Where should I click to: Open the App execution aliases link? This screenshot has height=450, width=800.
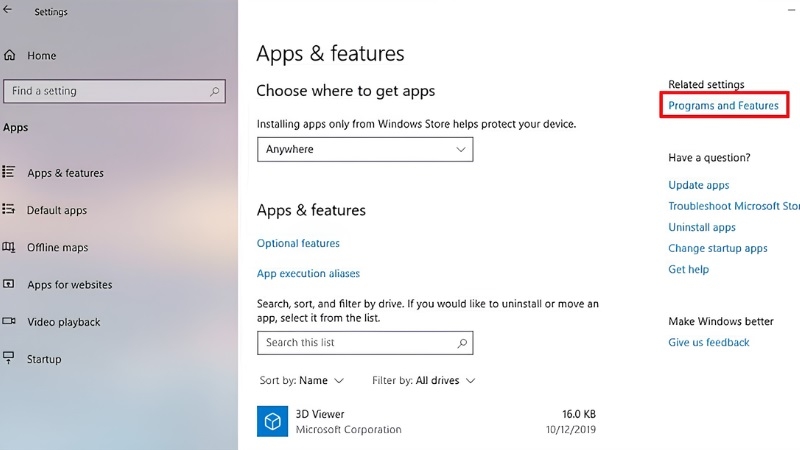pos(308,273)
